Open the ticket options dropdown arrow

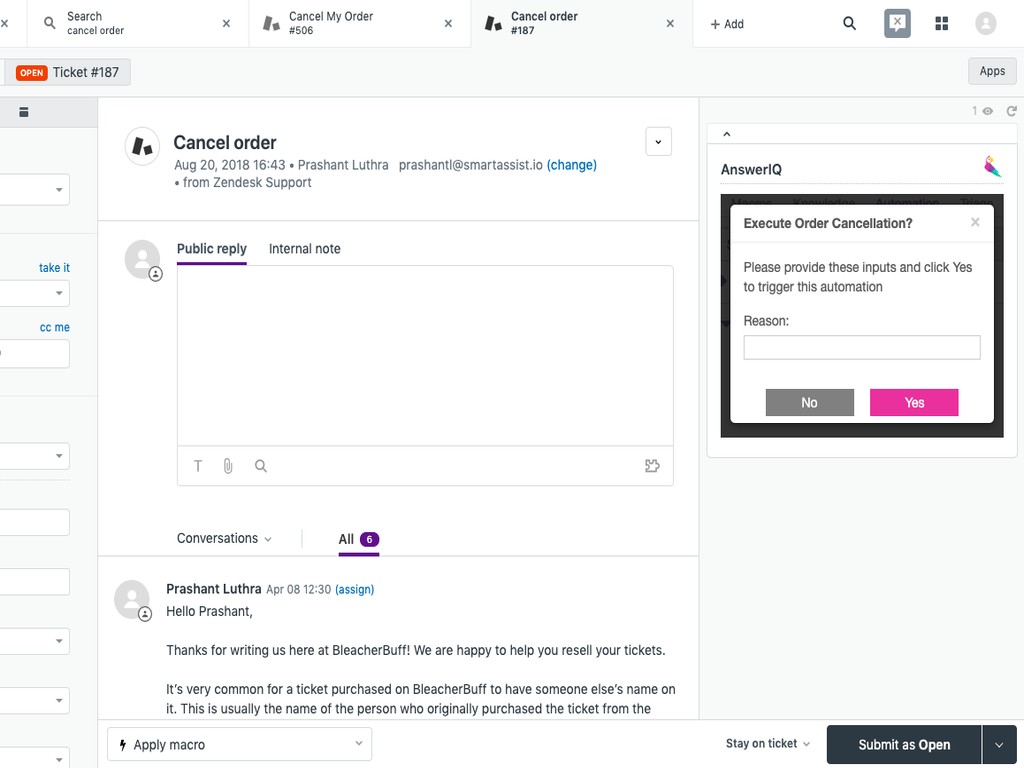pyautogui.click(x=658, y=142)
